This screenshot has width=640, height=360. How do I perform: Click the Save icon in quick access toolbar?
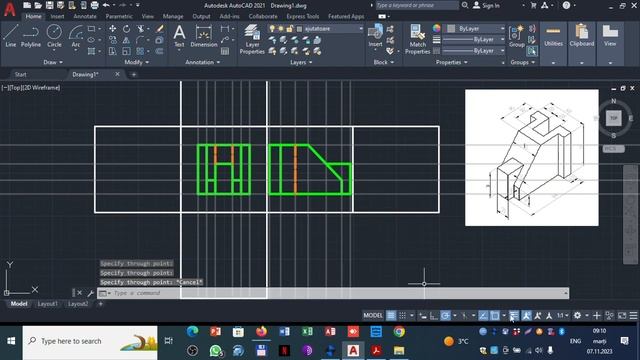tap(49, 5)
